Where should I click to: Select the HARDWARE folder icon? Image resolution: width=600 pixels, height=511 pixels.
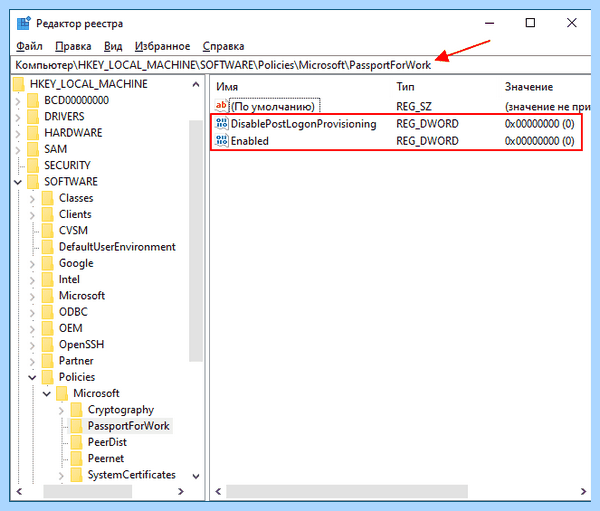coord(33,133)
